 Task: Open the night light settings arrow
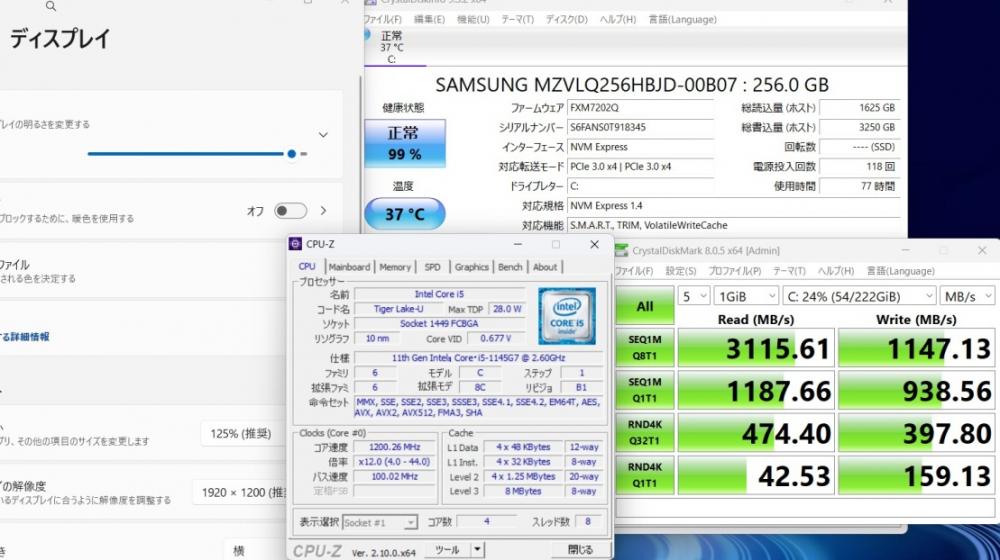pyautogui.click(x=323, y=211)
